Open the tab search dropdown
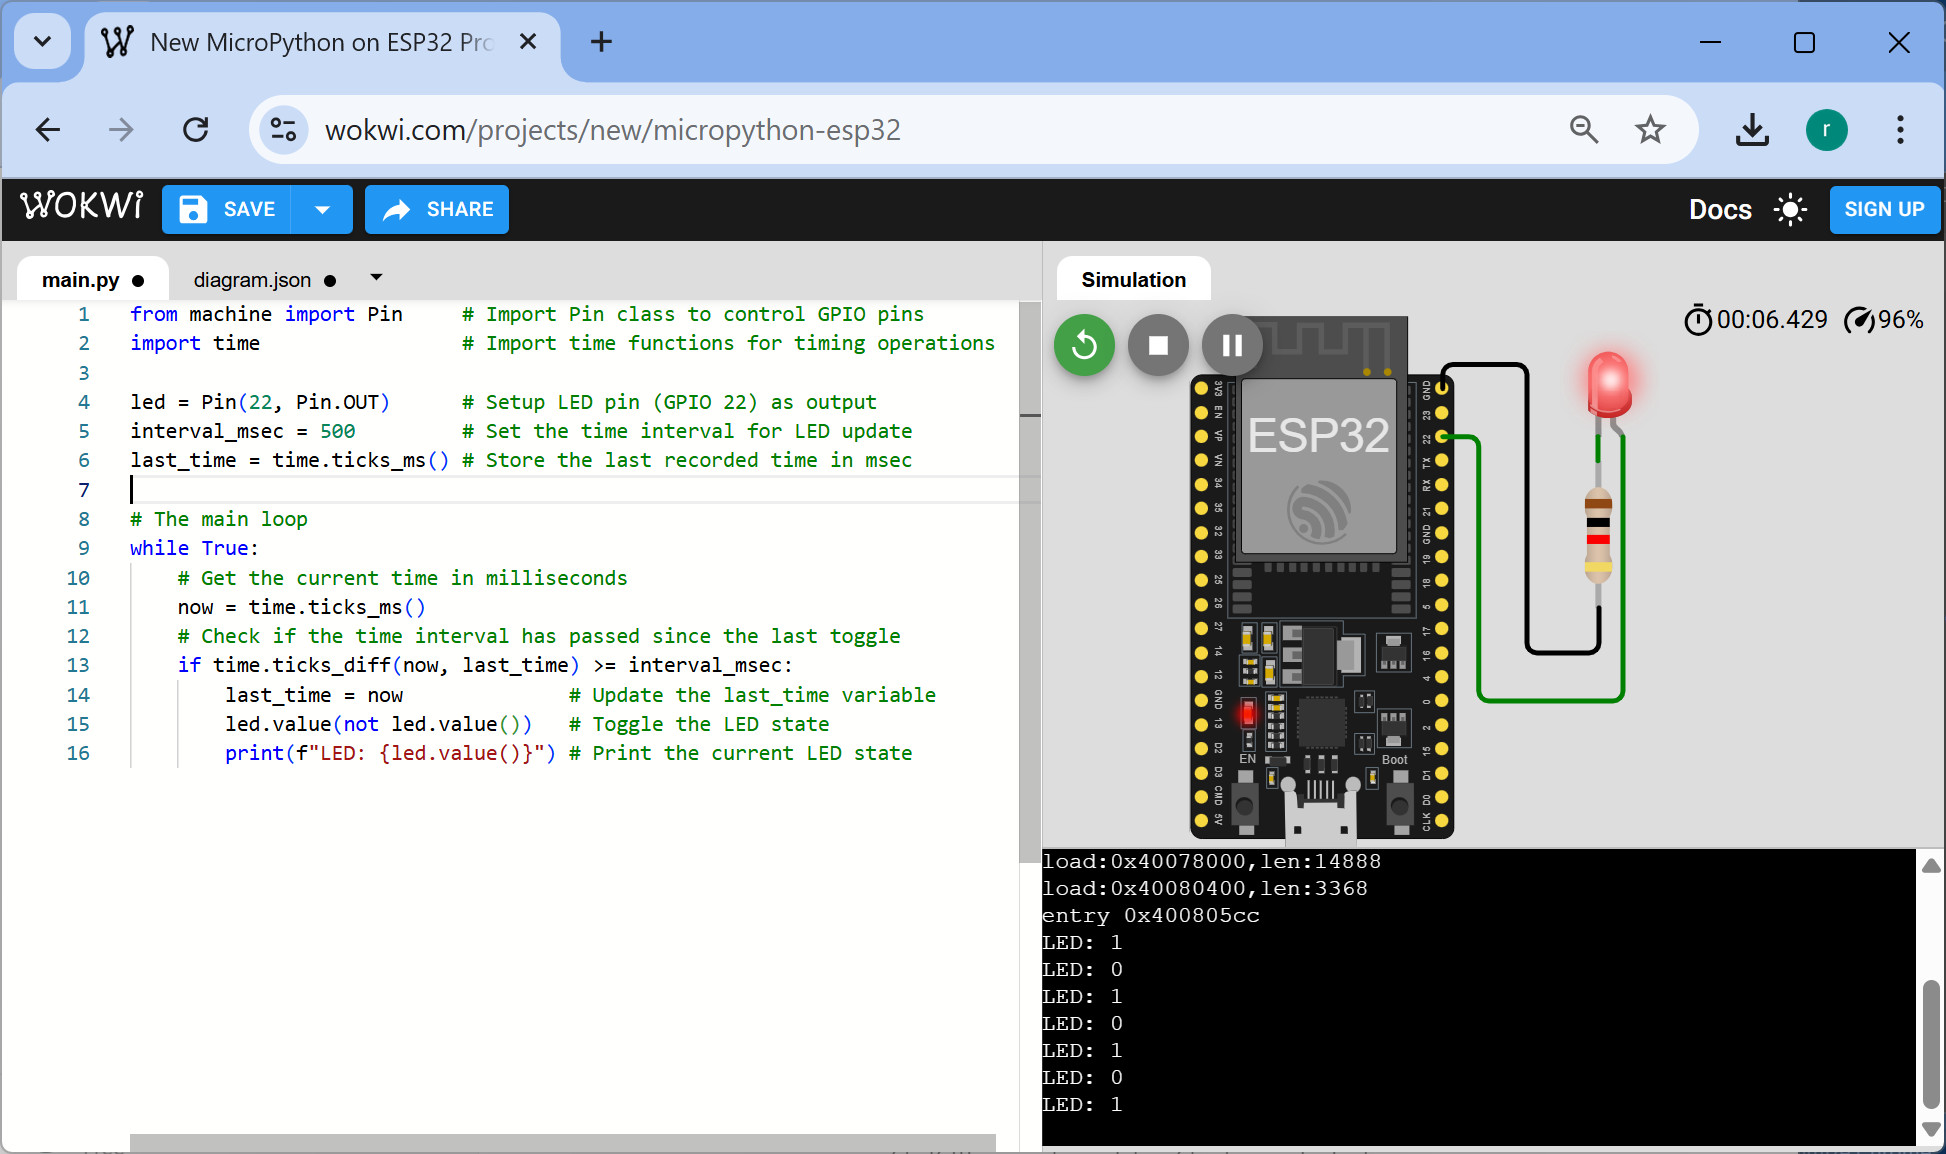The width and height of the screenshot is (1946, 1154). click(x=42, y=42)
